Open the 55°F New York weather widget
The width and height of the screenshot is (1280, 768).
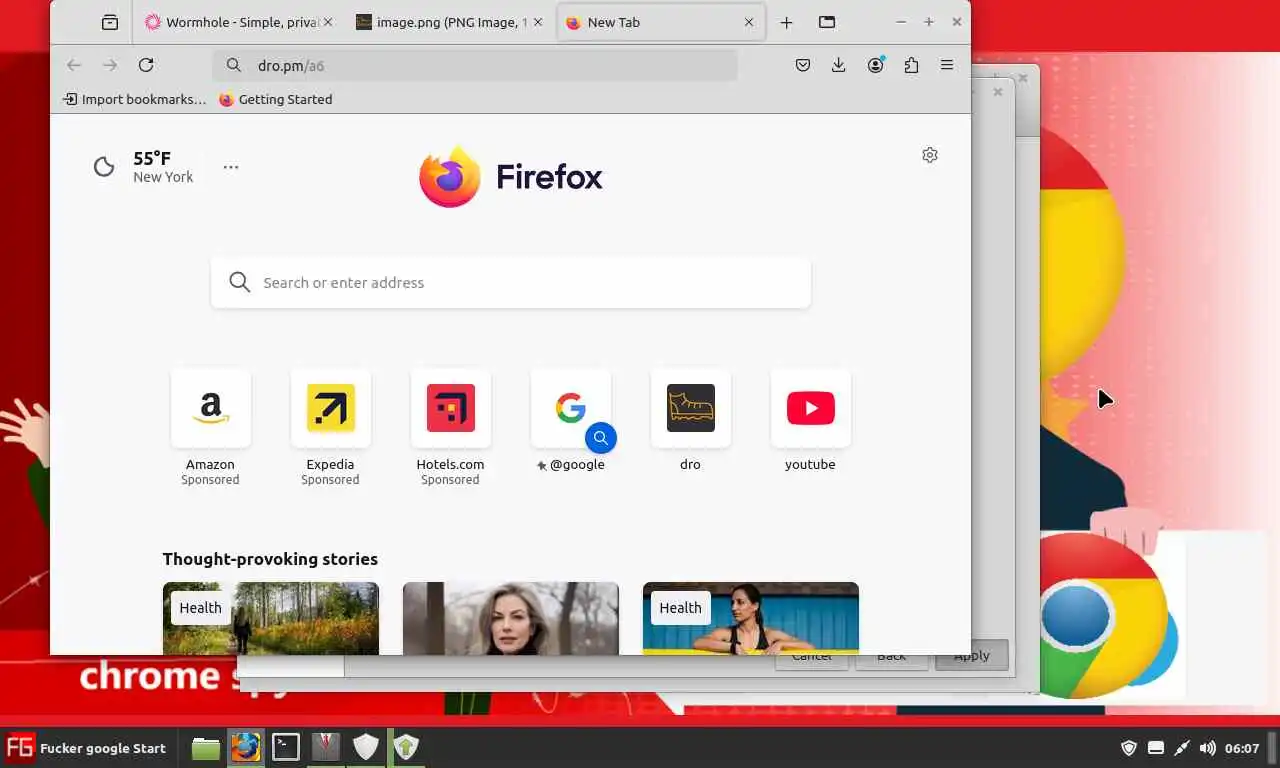144,167
